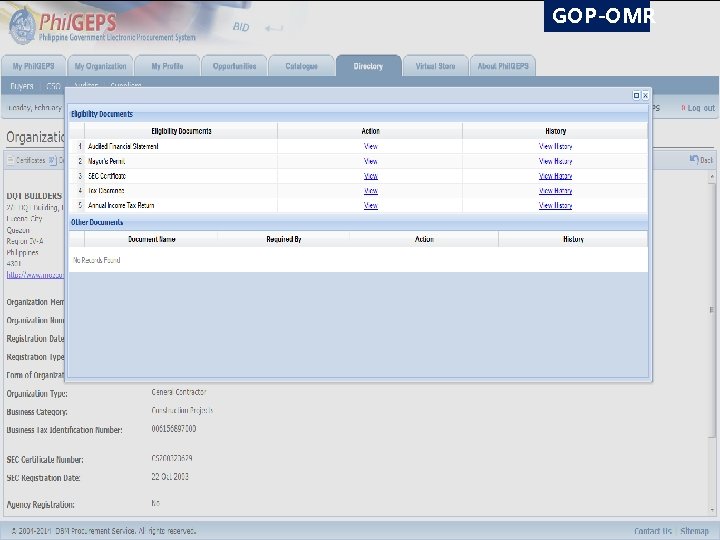This screenshot has width=720, height=540.
Task: Click the No Records Found text
Action: (x=96, y=260)
